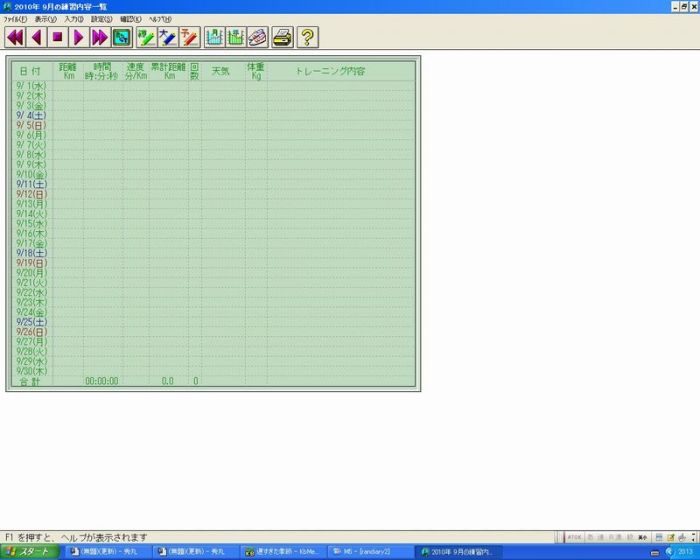
Task: Open the 設定(S) menu
Action: coord(102,19)
